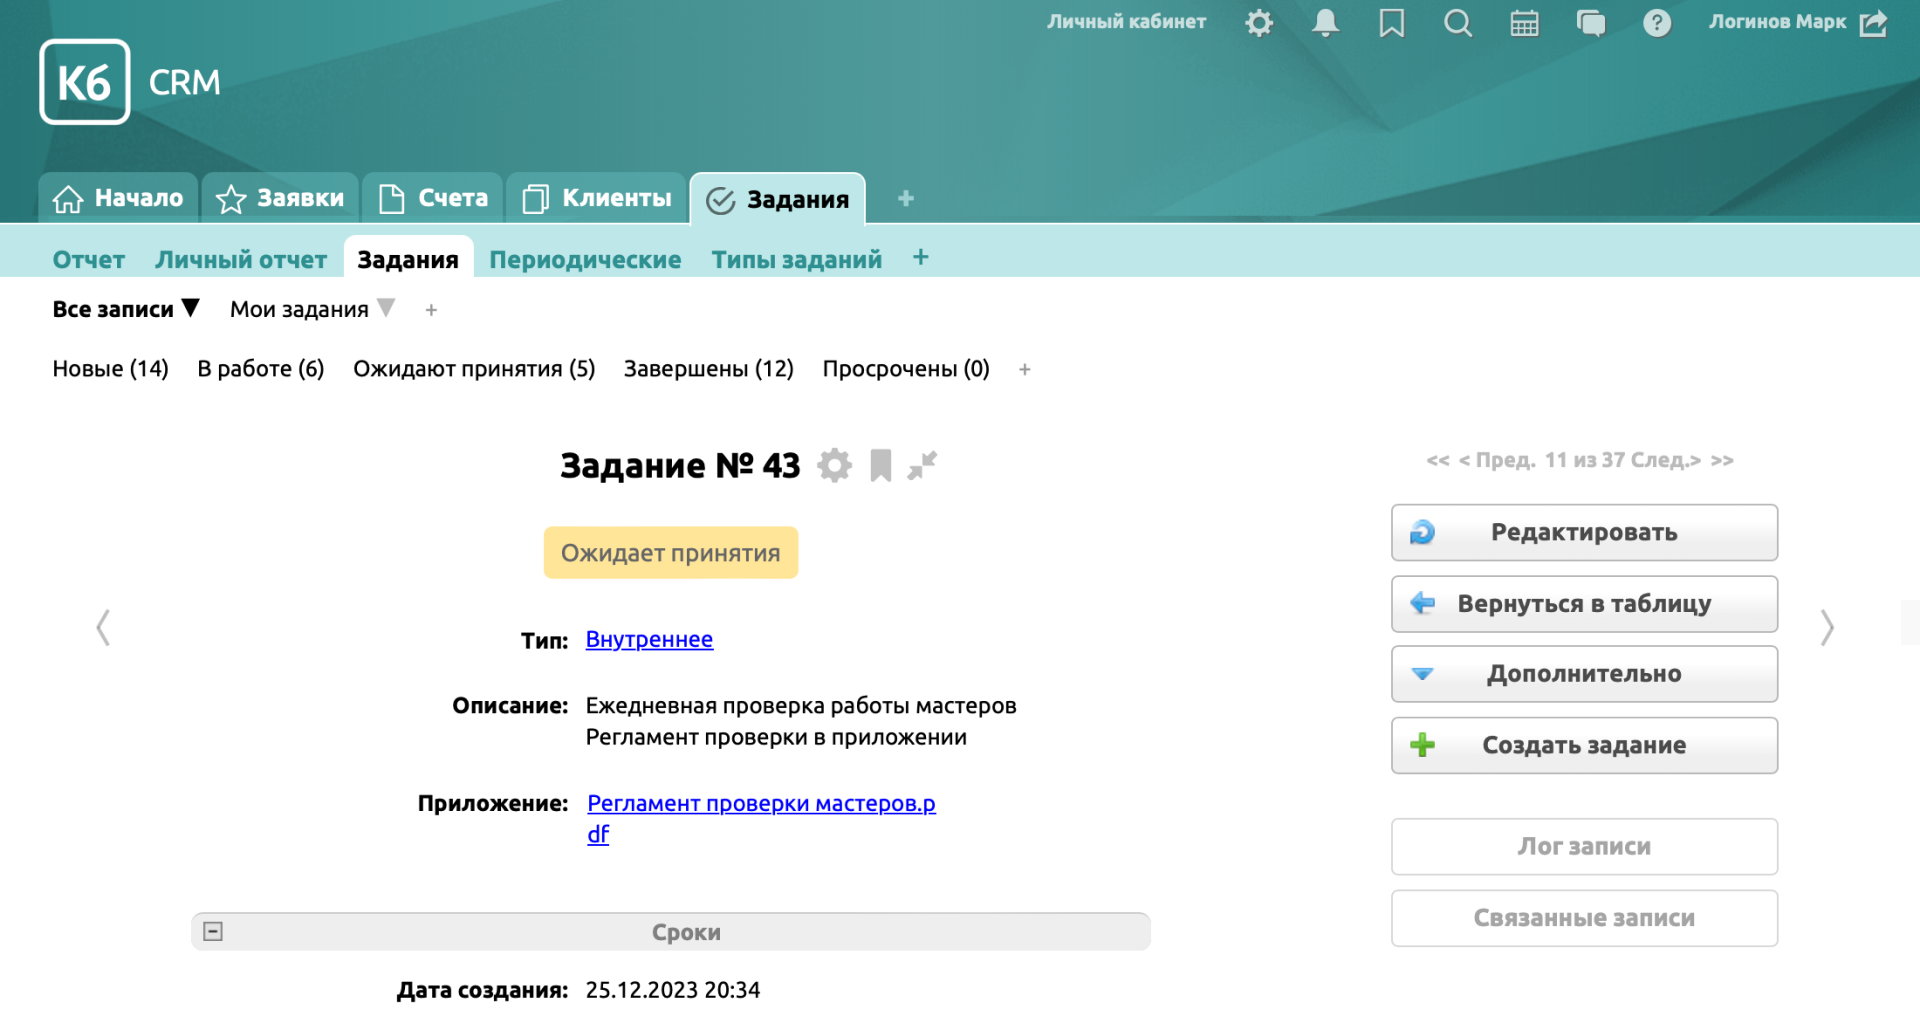Go to next record with right chevron
Screen dimensions: 1920x1024
(x=1826, y=628)
